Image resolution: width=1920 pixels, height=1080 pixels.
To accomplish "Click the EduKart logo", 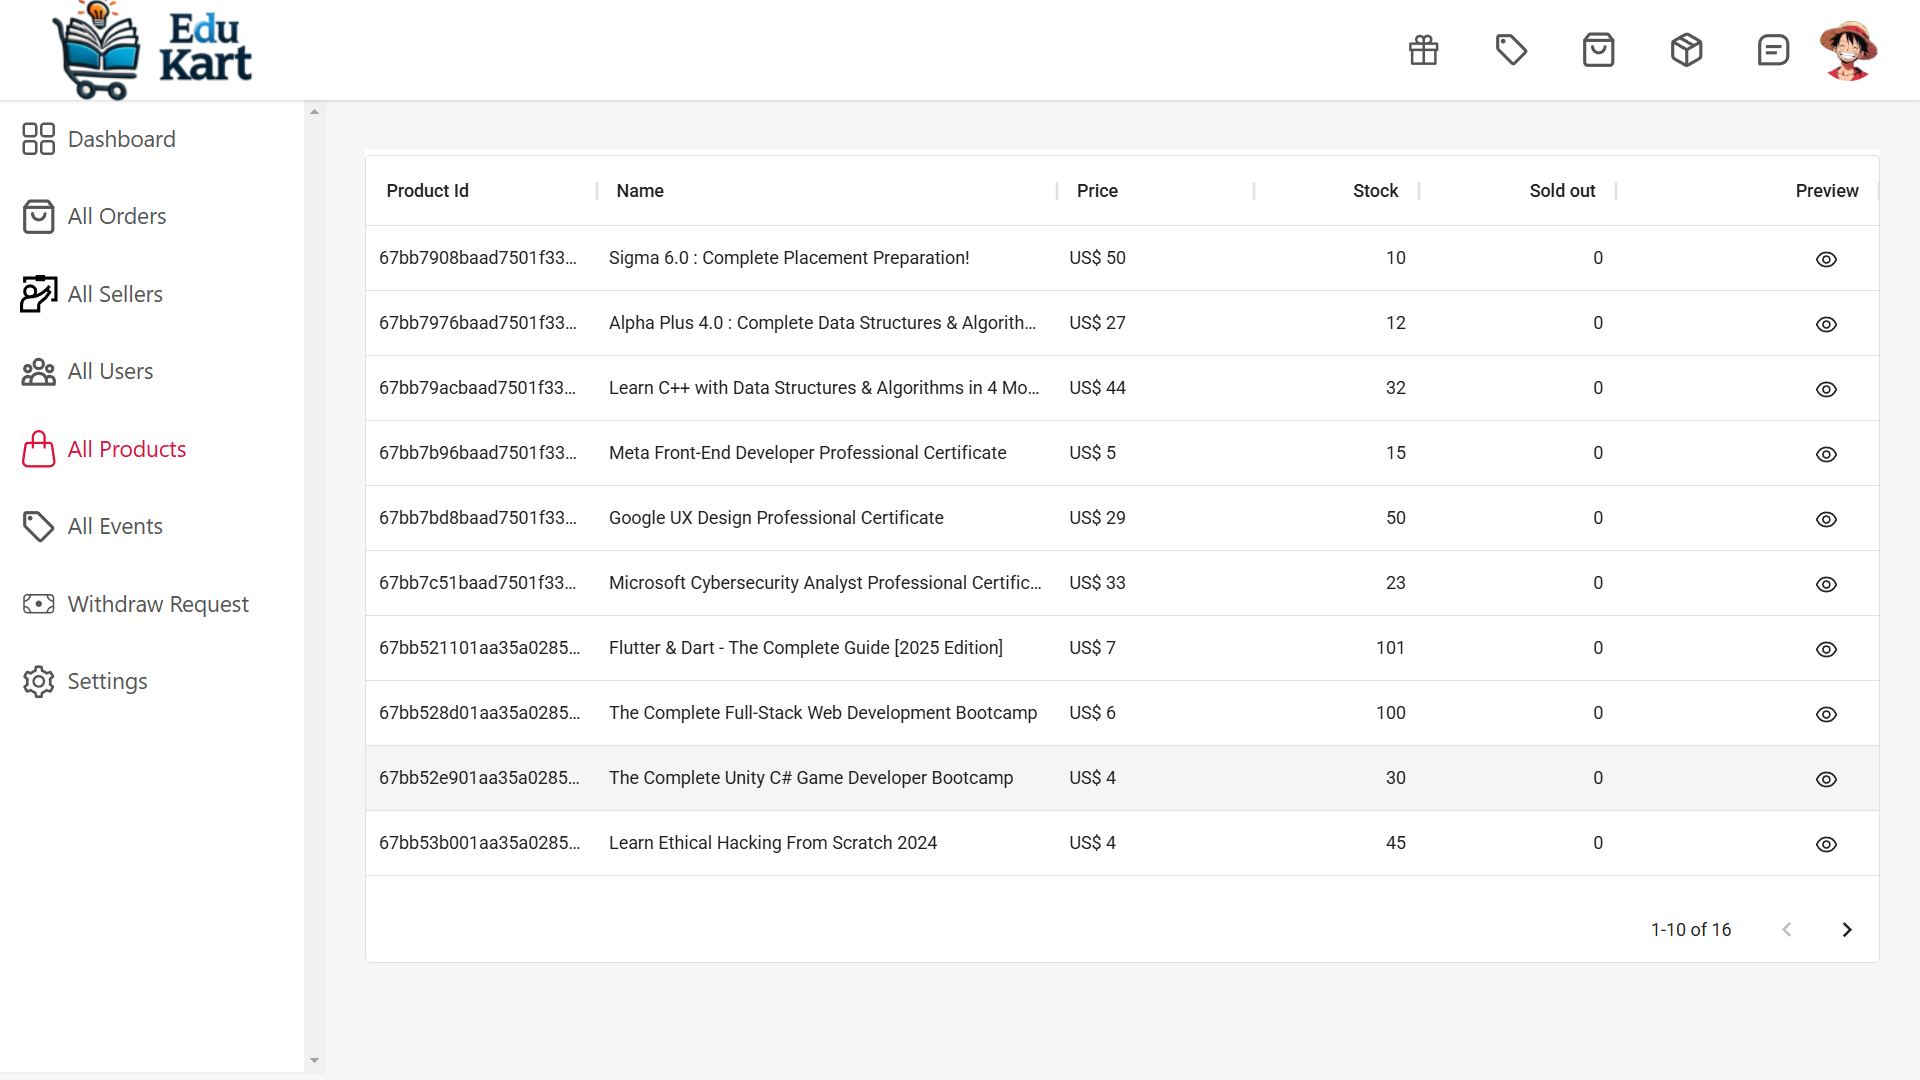I will coord(152,50).
